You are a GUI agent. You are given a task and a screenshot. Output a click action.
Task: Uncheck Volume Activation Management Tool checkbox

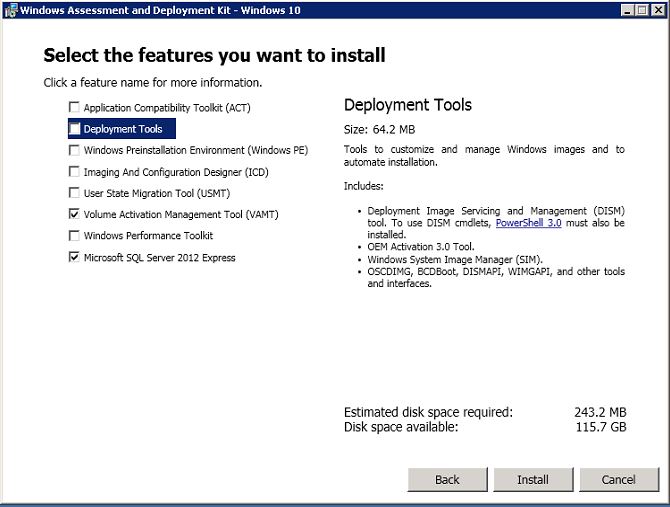pyautogui.click(x=74, y=214)
